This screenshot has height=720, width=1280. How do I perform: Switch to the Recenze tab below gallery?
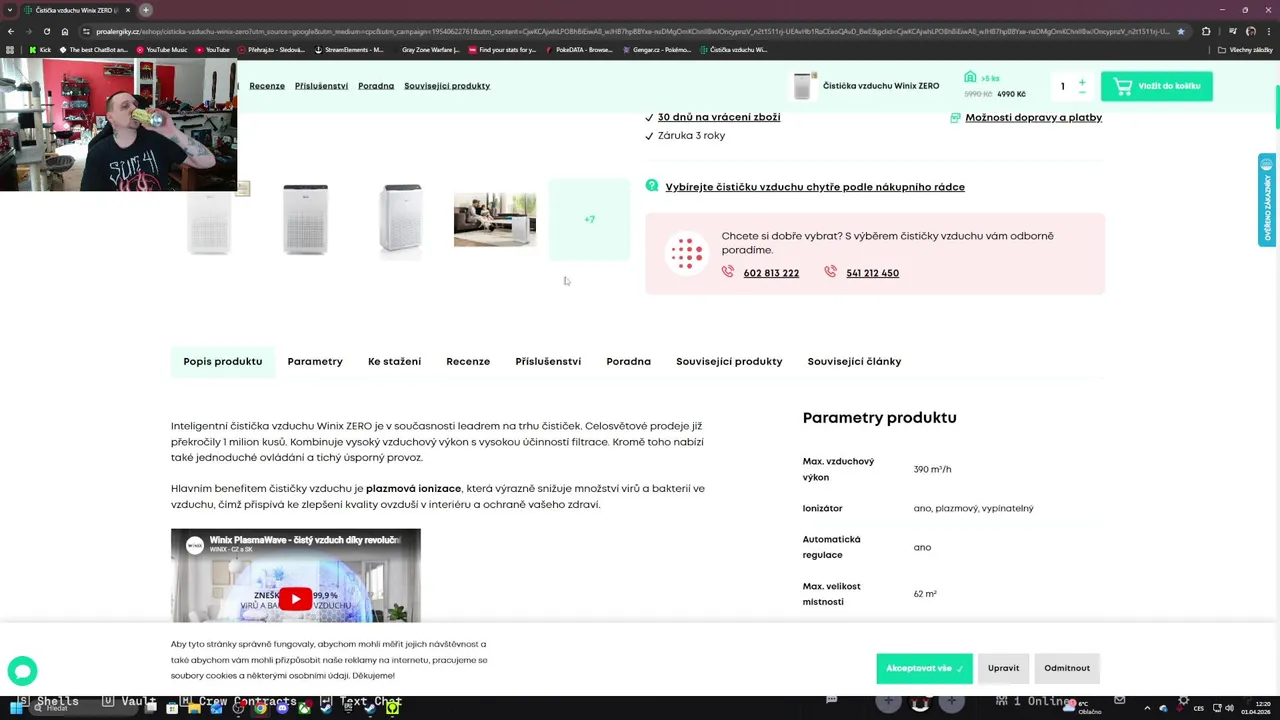coord(468,361)
